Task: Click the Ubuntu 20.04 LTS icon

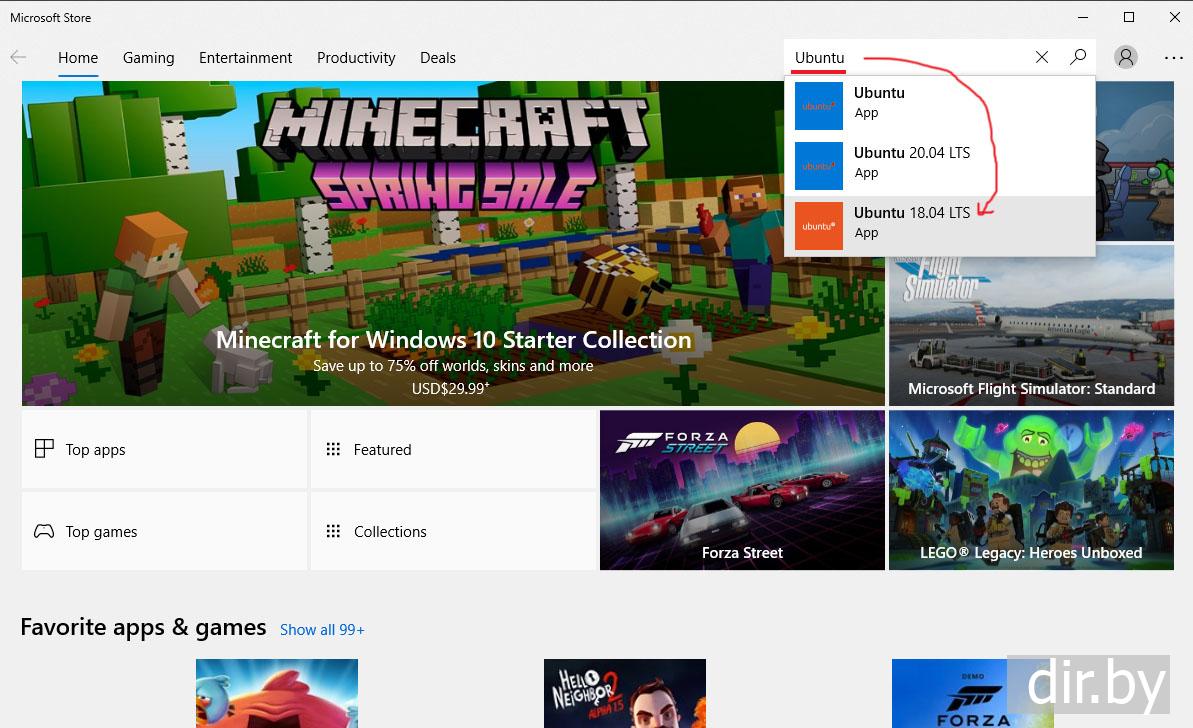Action: pos(819,166)
